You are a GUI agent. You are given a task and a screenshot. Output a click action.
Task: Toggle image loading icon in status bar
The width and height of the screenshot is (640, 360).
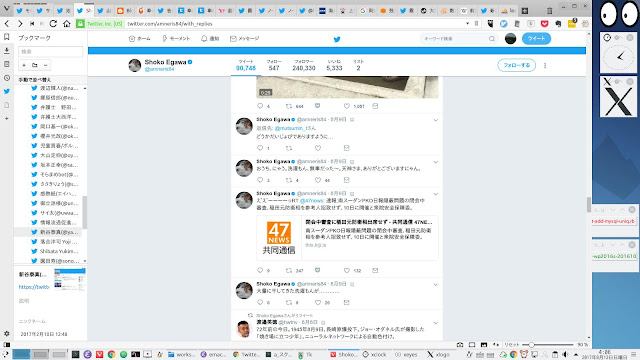[484, 345]
